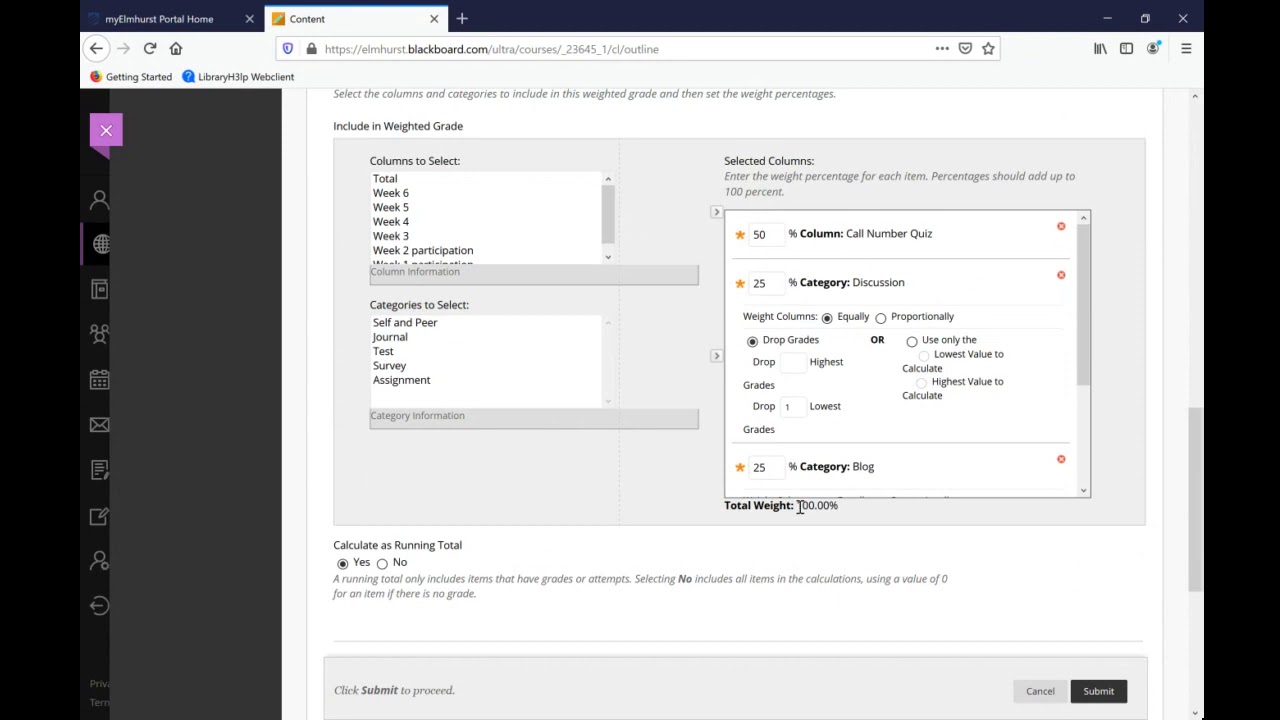Open the profile icon in the sidebar
The width and height of the screenshot is (1280, 720).
pyautogui.click(x=100, y=200)
